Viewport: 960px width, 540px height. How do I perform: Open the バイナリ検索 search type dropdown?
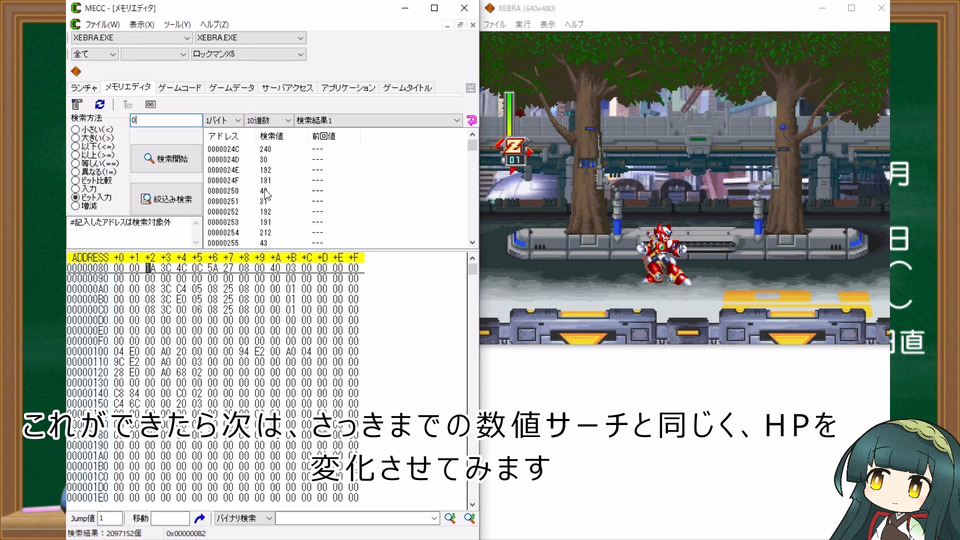tap(244, 519)
